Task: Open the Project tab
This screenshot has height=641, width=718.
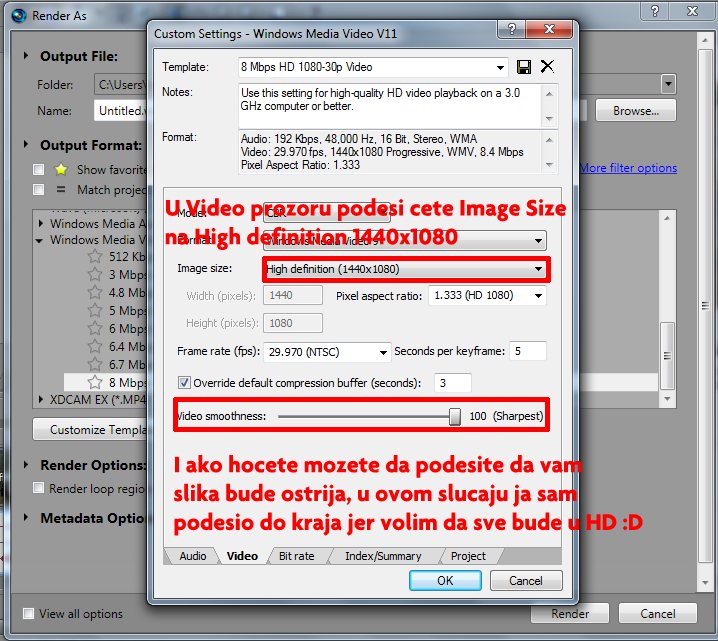Action: click(x=468, y=556)
